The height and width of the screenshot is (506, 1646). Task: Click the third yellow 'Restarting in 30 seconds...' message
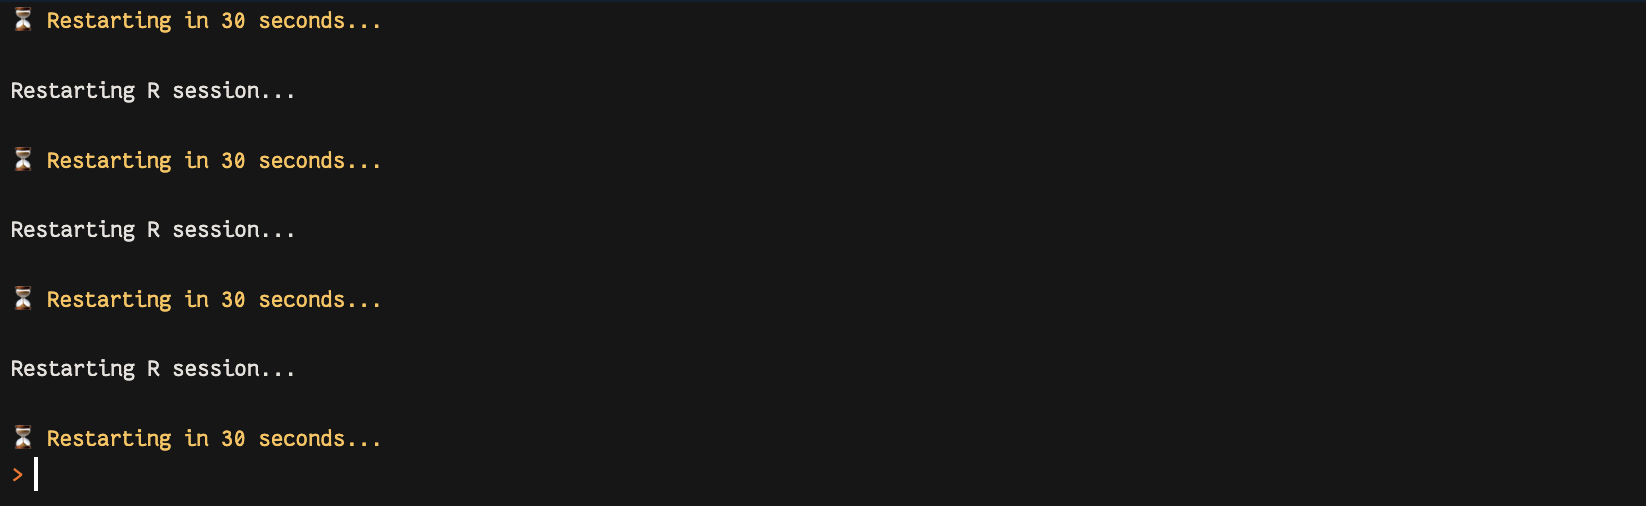[214, 300]
